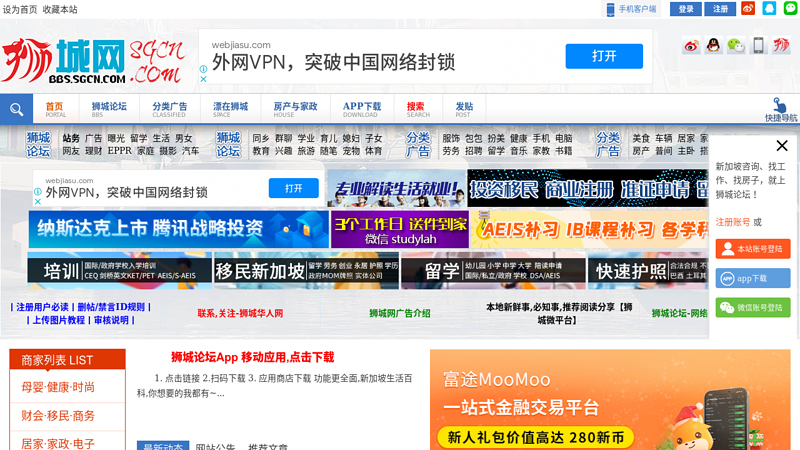Close the login popup panel

click(x=782, y=145)
